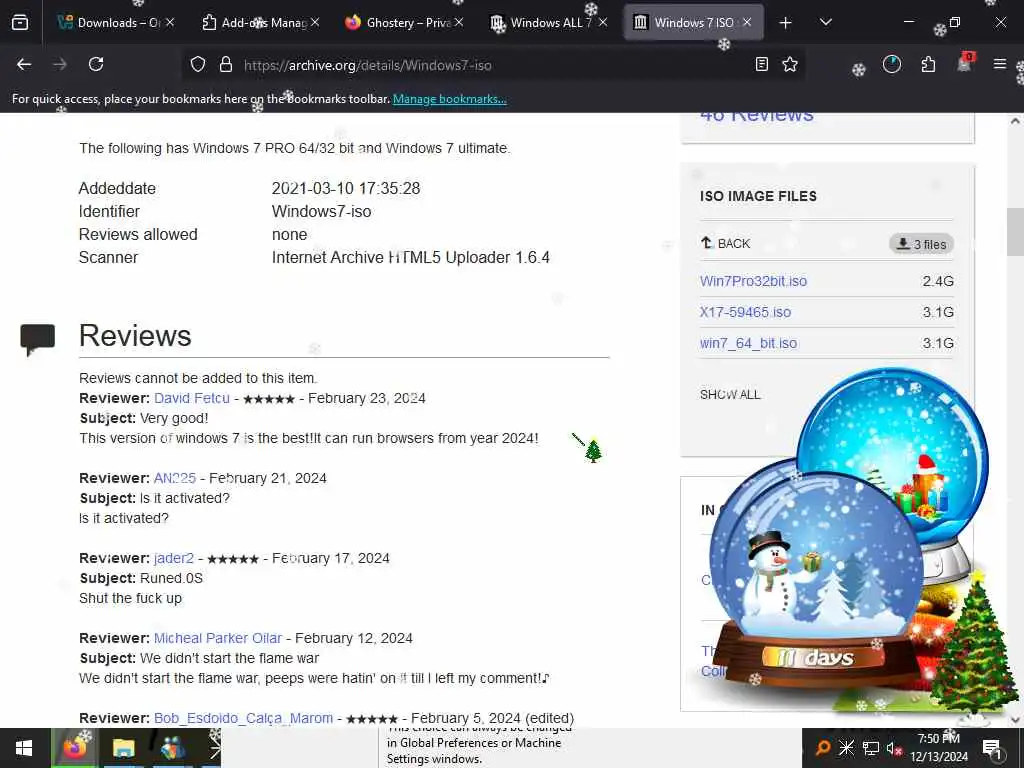Open the Windows Start menu
This screenshot has height=768, width=1024.
(x=24, y=748)
